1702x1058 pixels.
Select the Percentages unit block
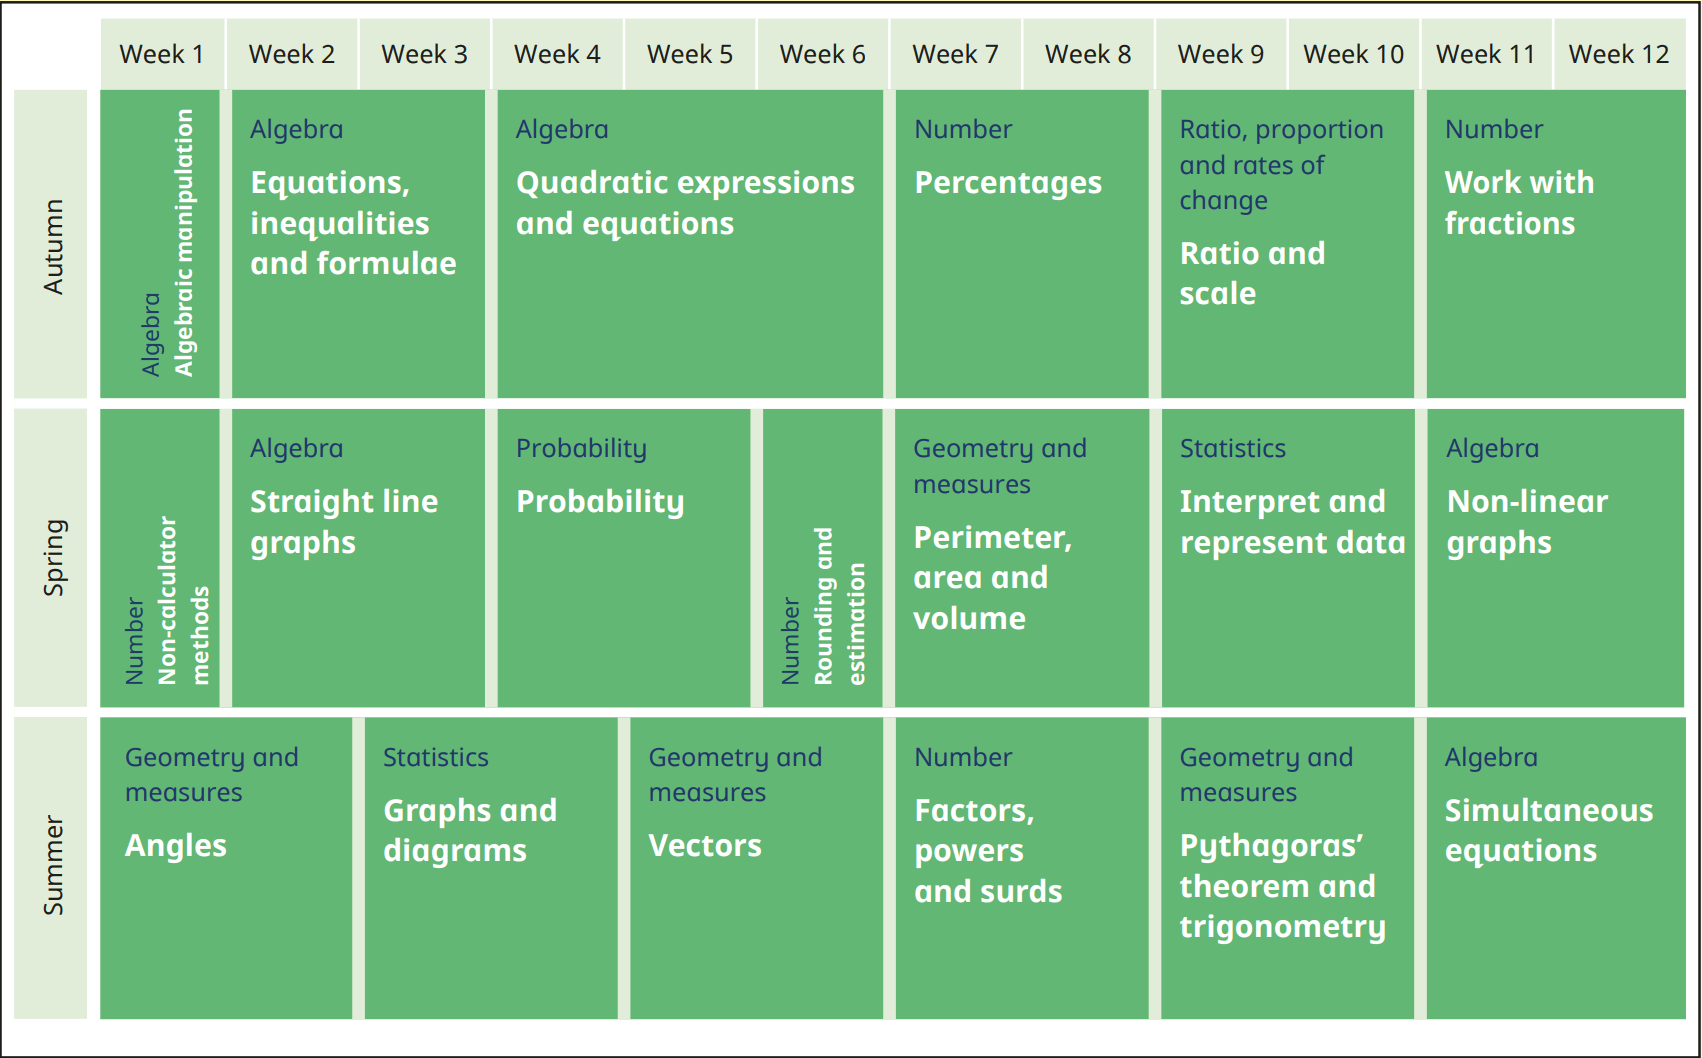(x=1008, y=183)
